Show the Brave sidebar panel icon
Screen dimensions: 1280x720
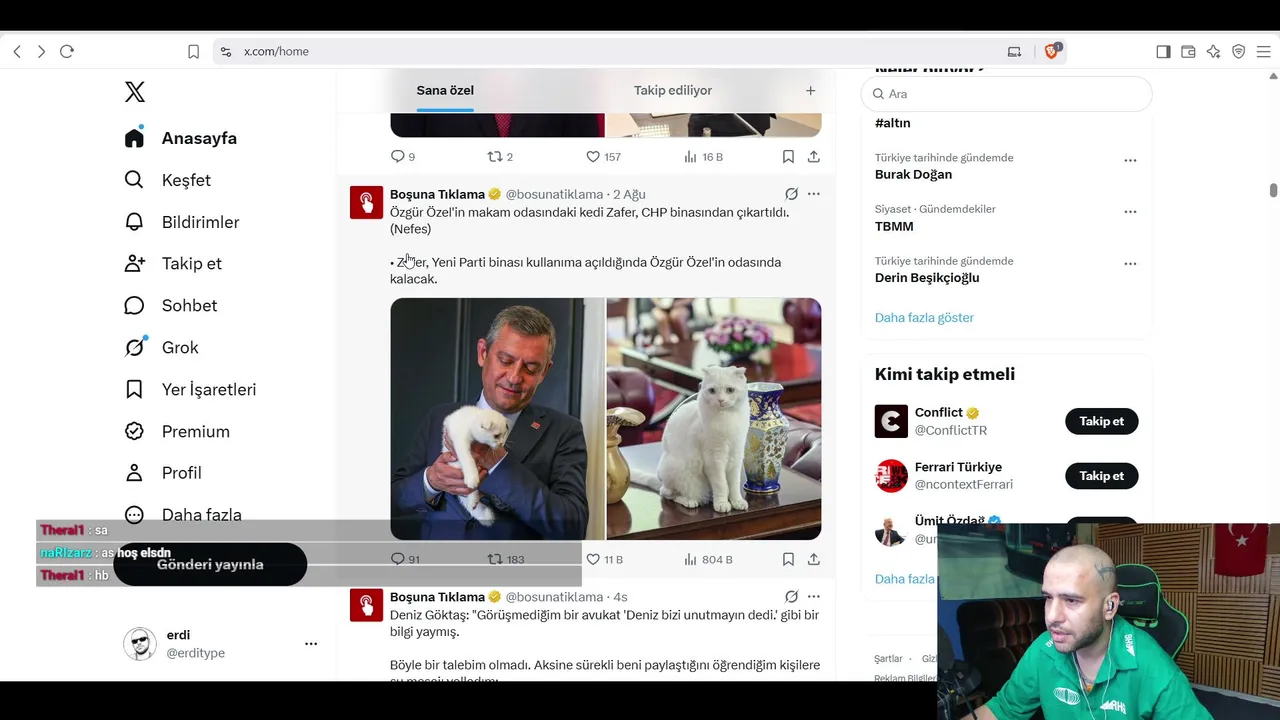point(1163,51)
